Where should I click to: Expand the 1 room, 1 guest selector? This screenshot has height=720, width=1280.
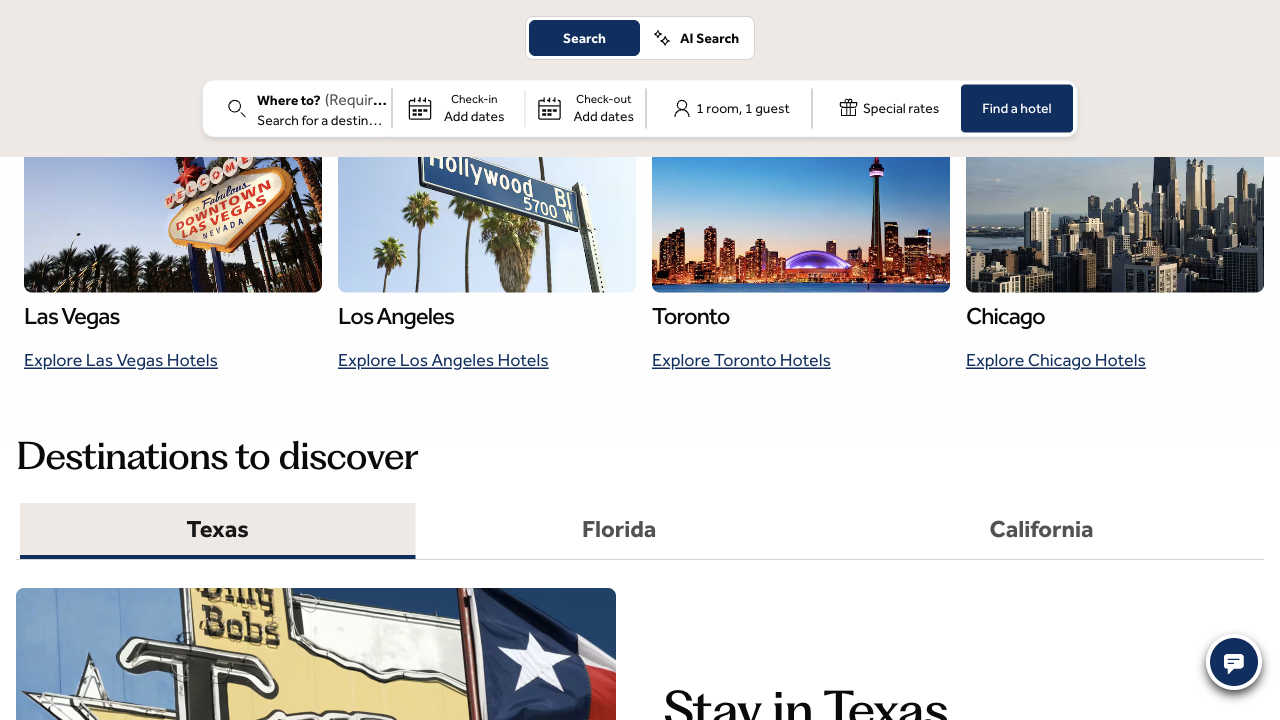point(731,109)
